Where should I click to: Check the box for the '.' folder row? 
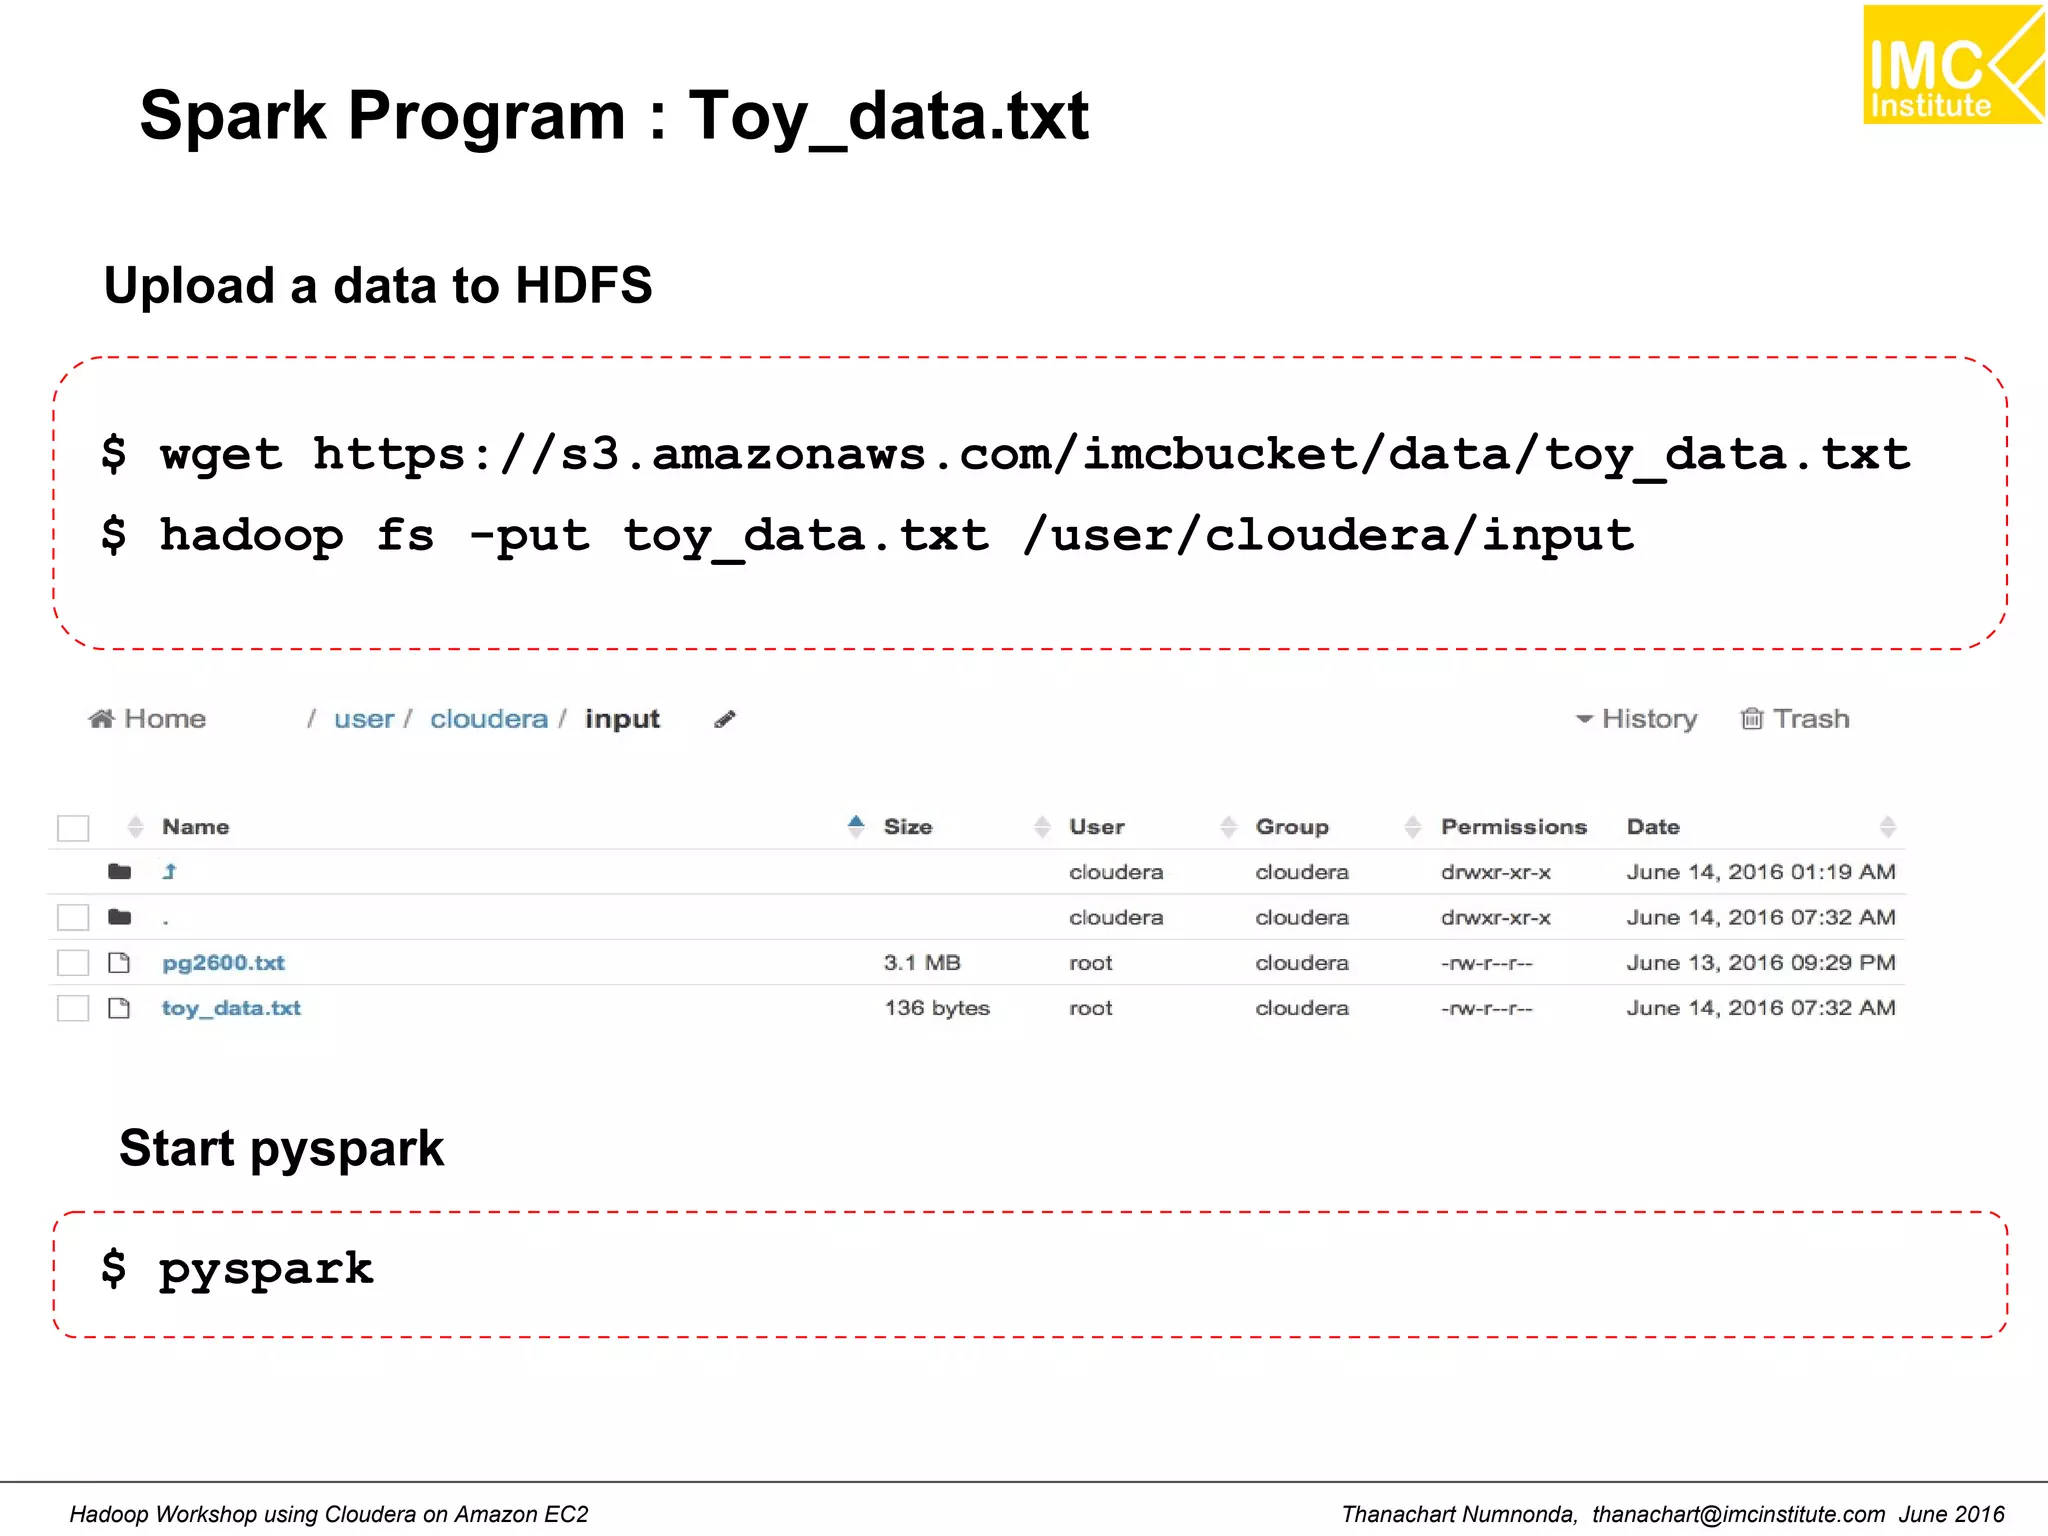pyautogui.click(x=73, y=917)
